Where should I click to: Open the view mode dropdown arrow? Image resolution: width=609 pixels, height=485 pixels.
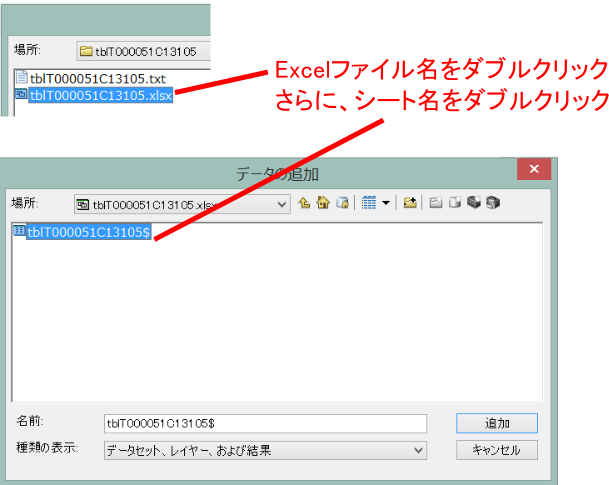386,203
